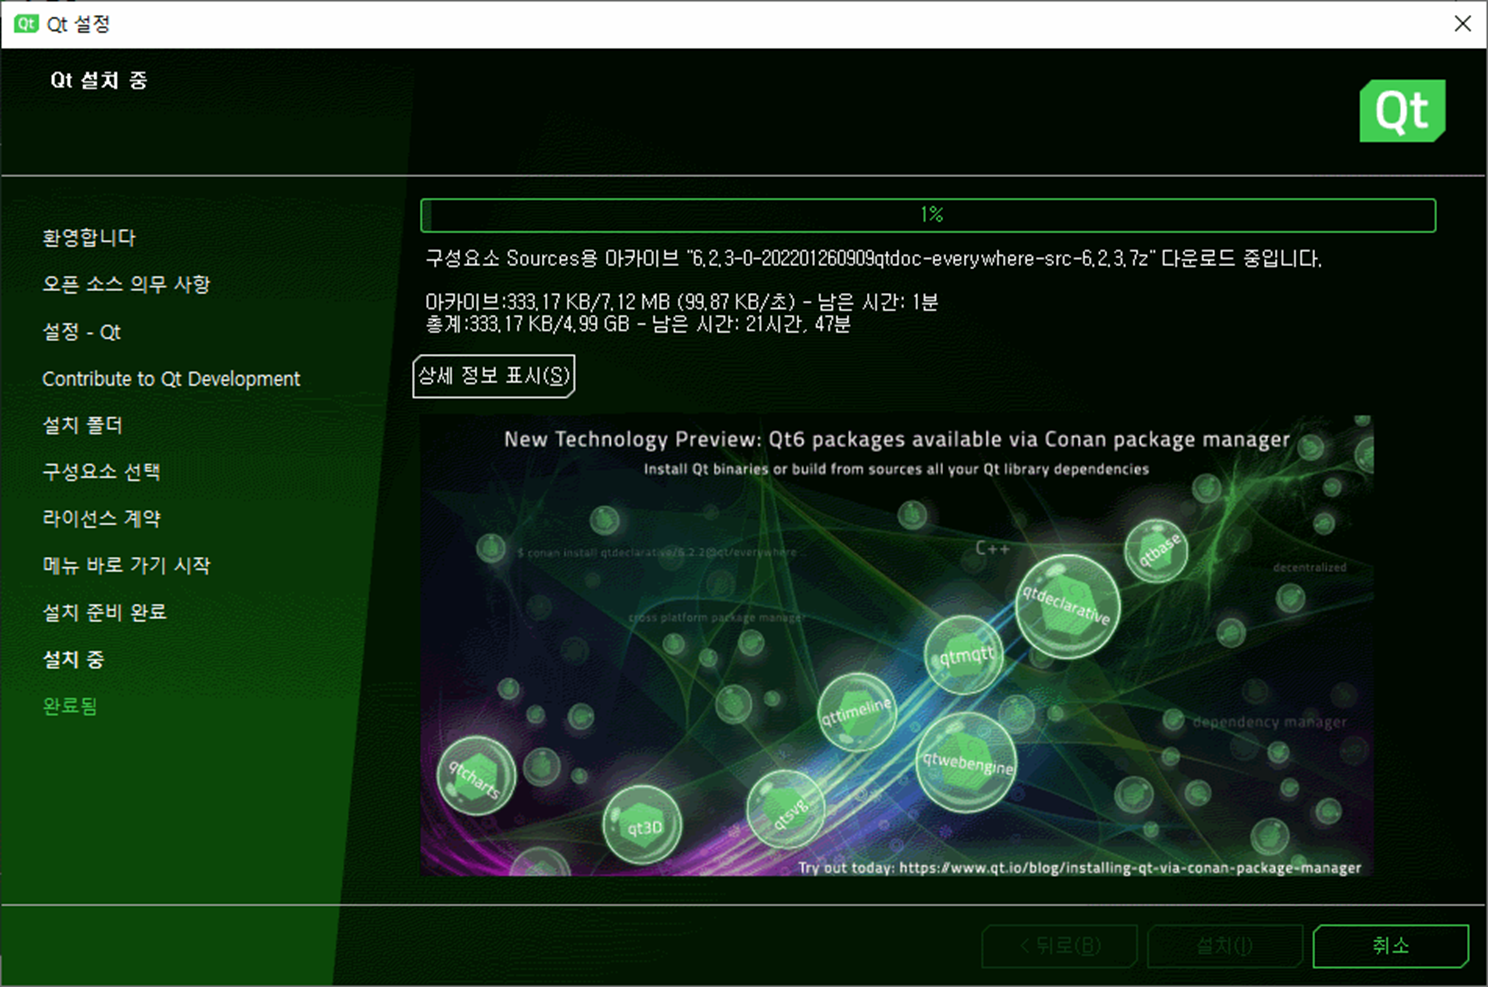Click the Qt title bar icon

[x=26, y=23]
